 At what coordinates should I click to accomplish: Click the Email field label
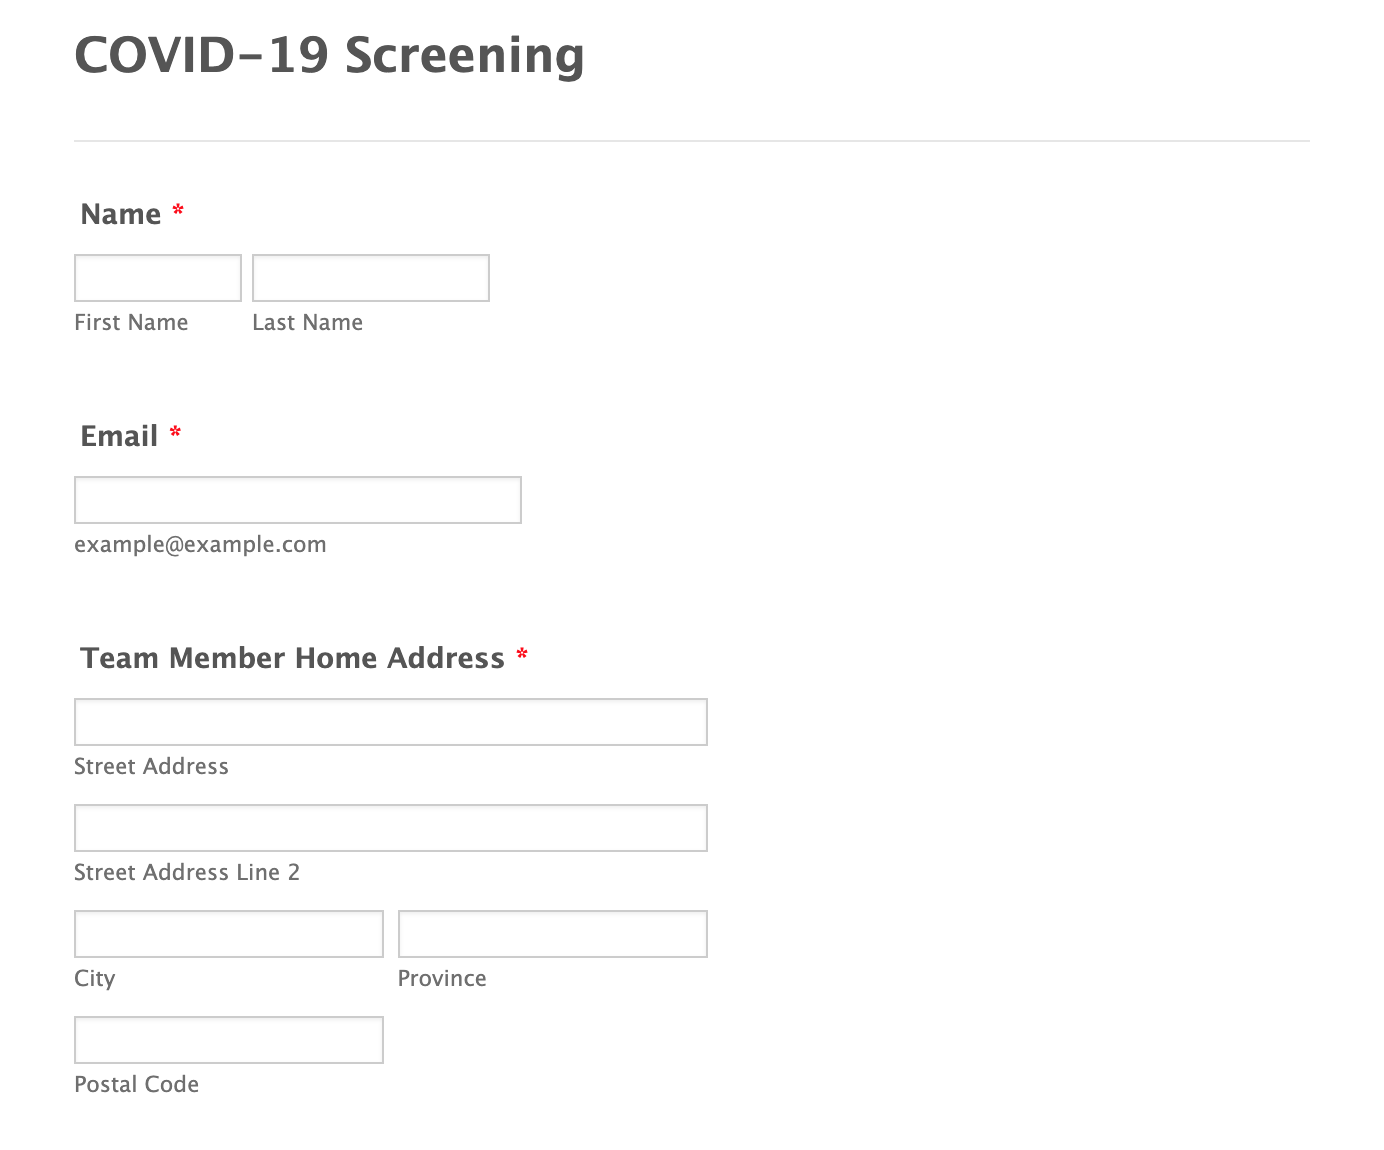point(119,436)
